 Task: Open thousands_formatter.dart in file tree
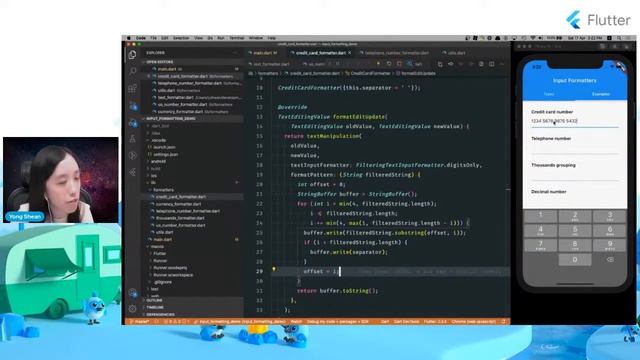(x=180, y=218)
